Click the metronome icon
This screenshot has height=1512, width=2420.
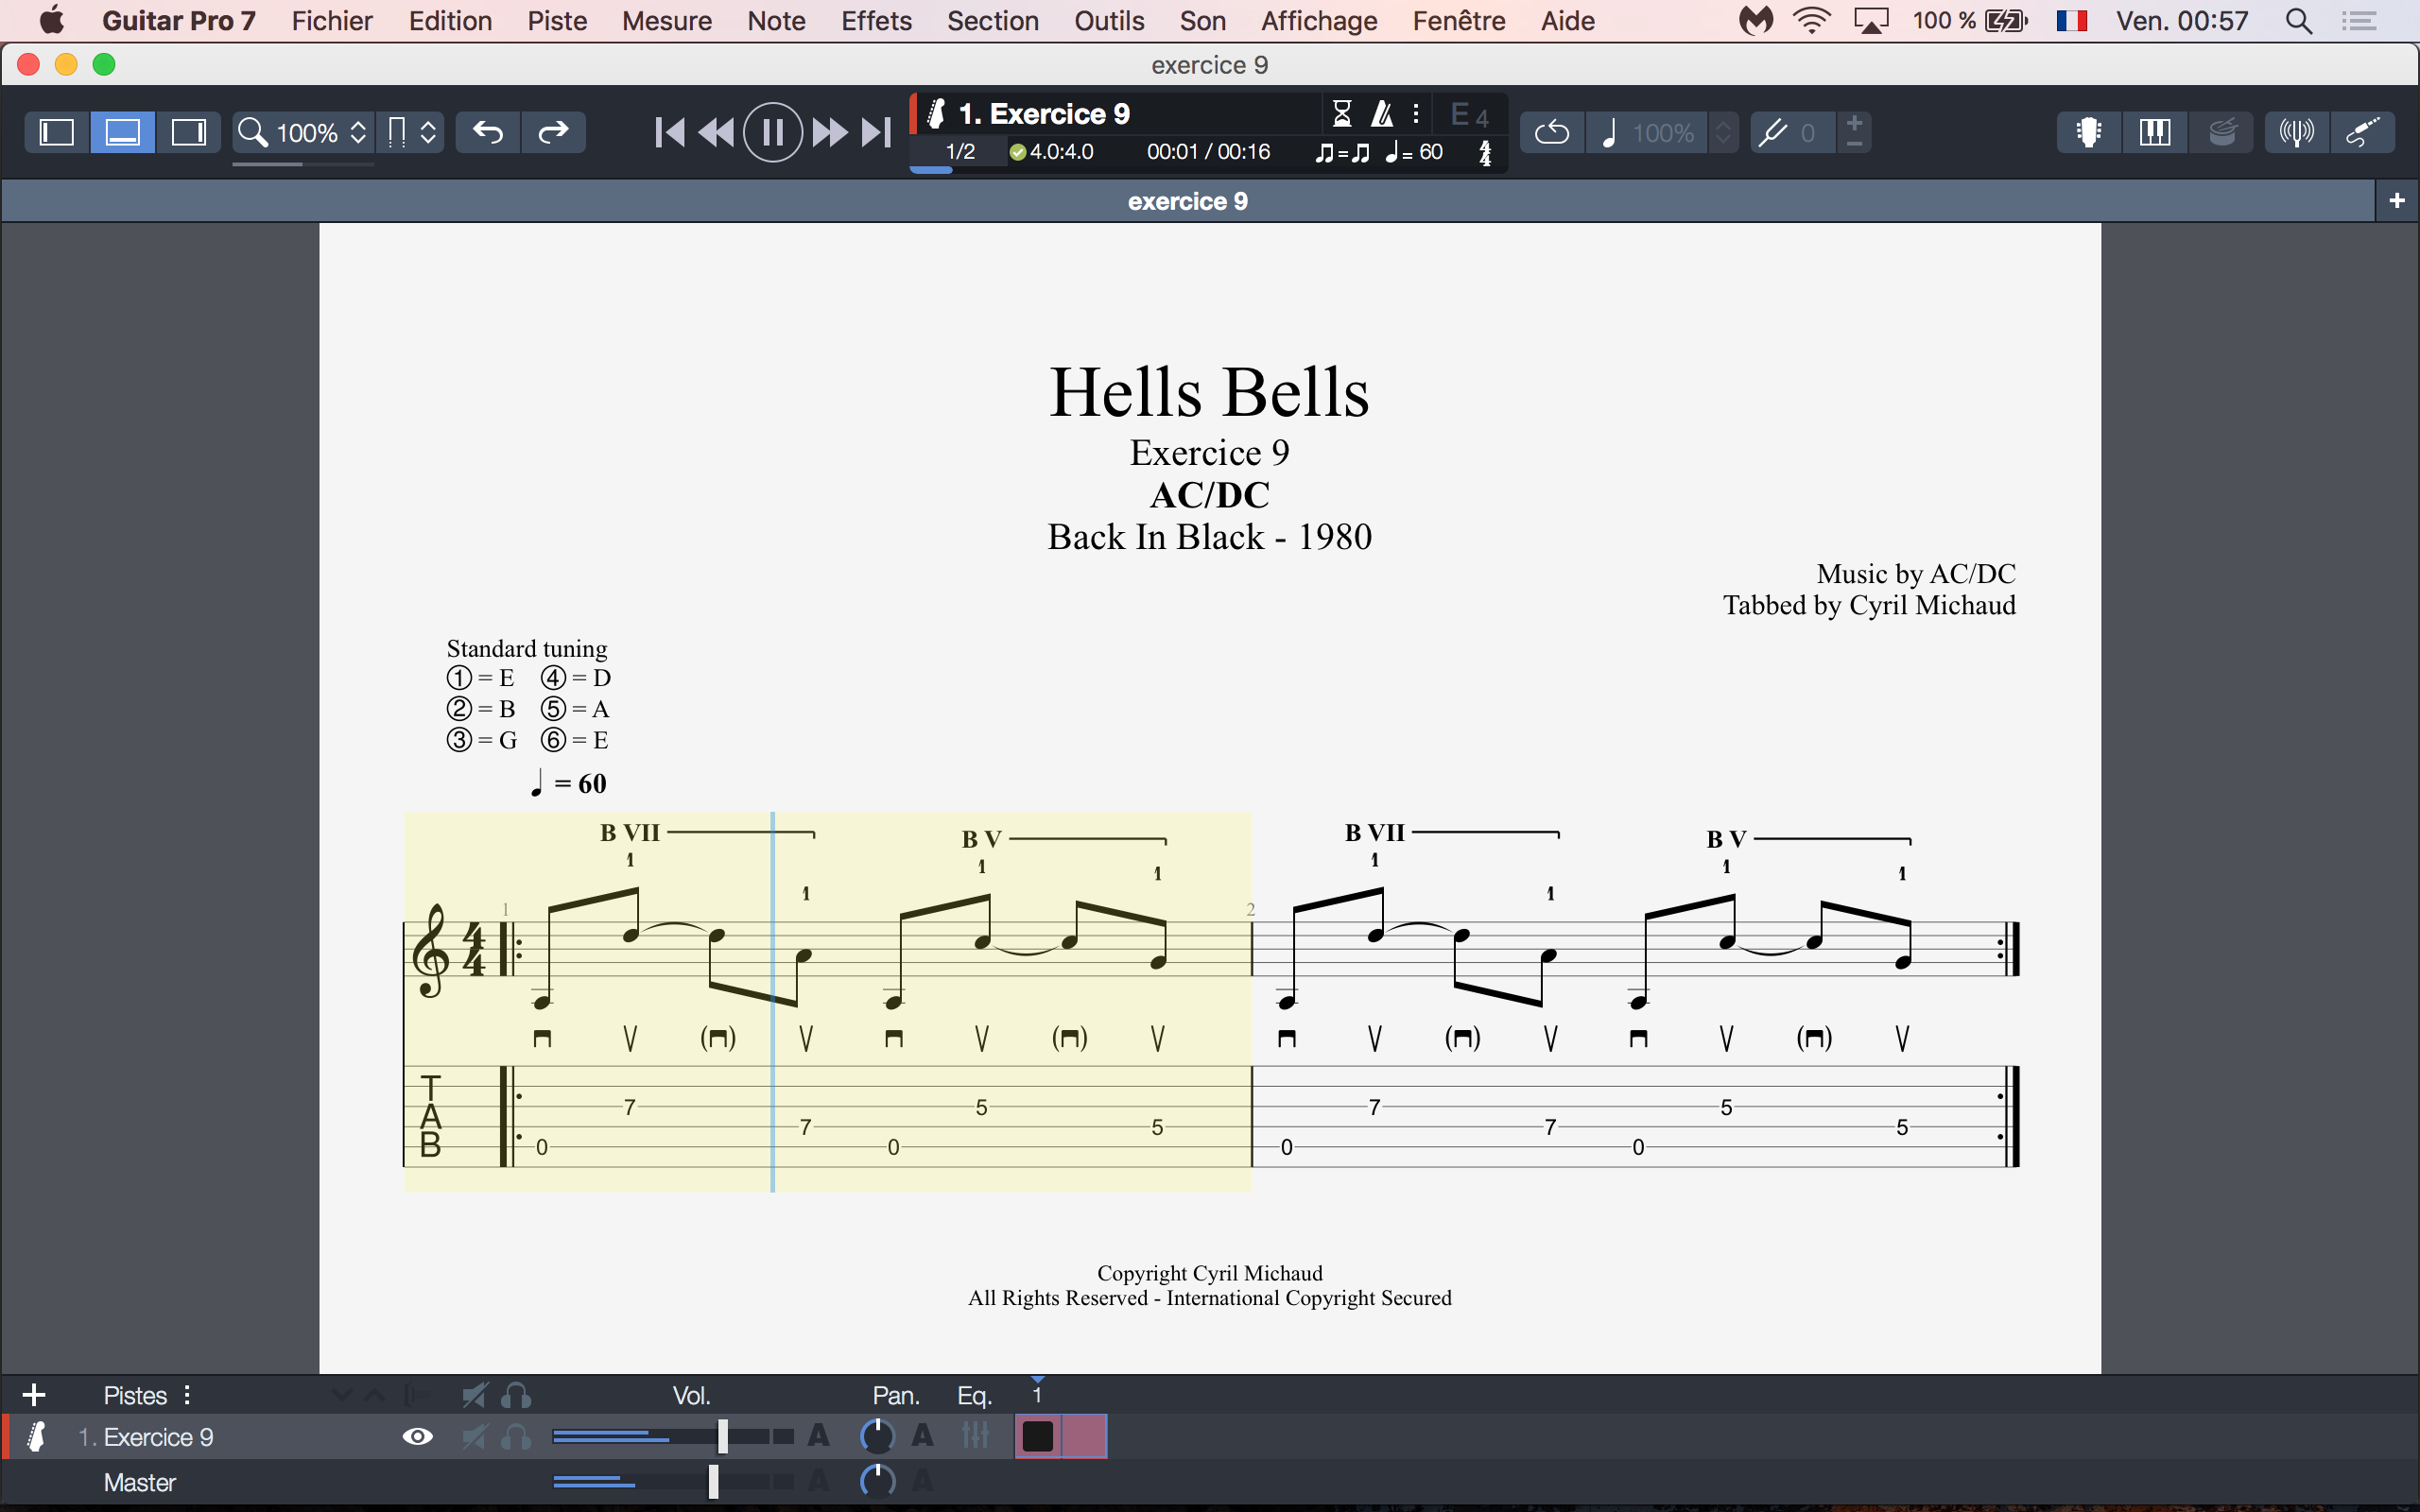click(x=1382, y=114)
